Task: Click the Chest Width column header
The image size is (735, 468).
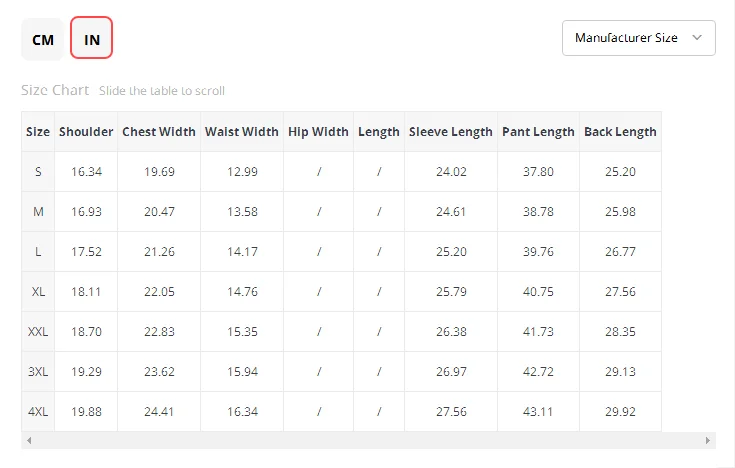Action: [159, 131]
